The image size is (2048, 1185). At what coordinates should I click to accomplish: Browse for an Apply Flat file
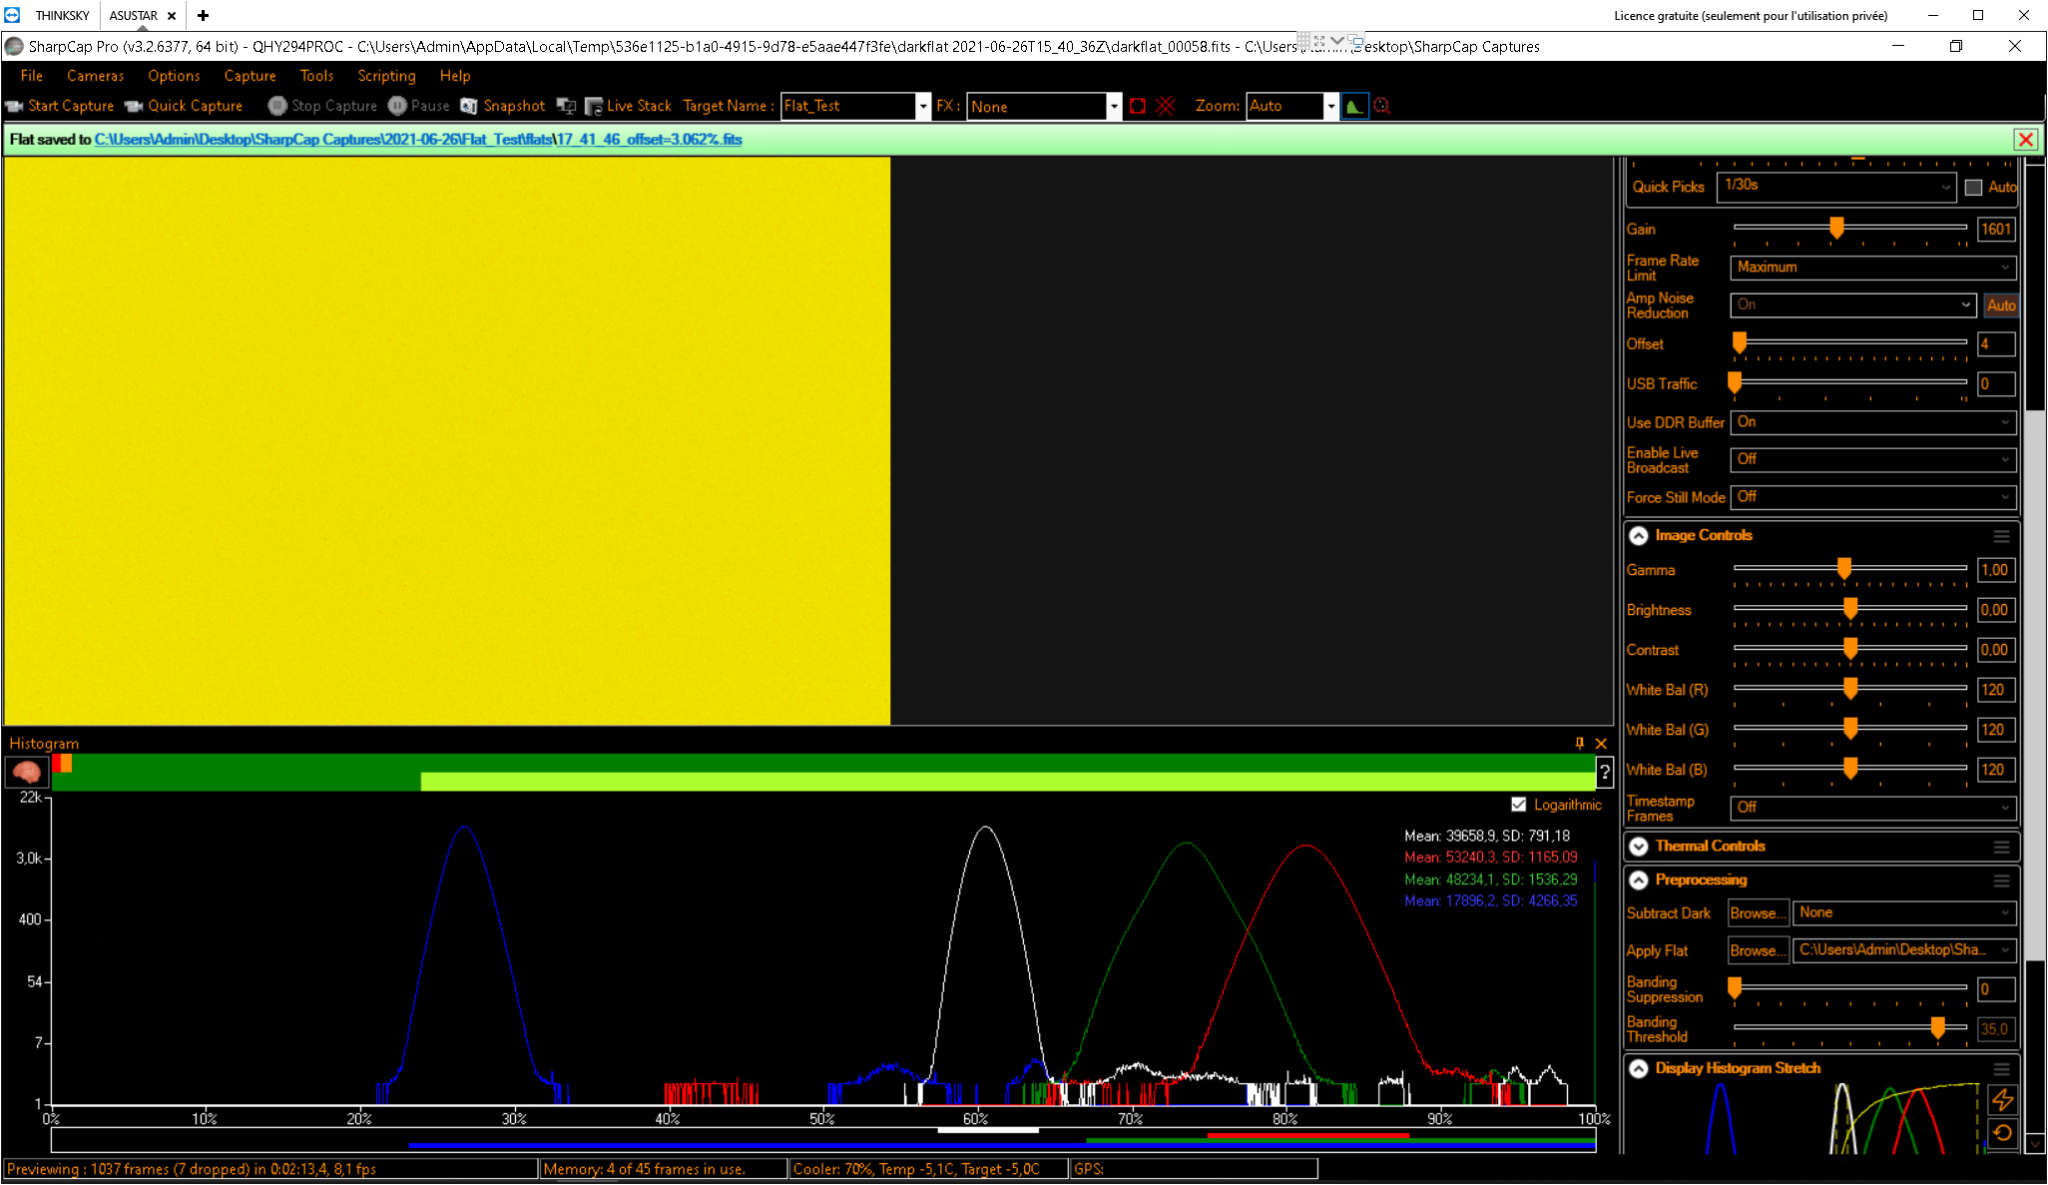pyautogui.click(x=1758, y=950)
